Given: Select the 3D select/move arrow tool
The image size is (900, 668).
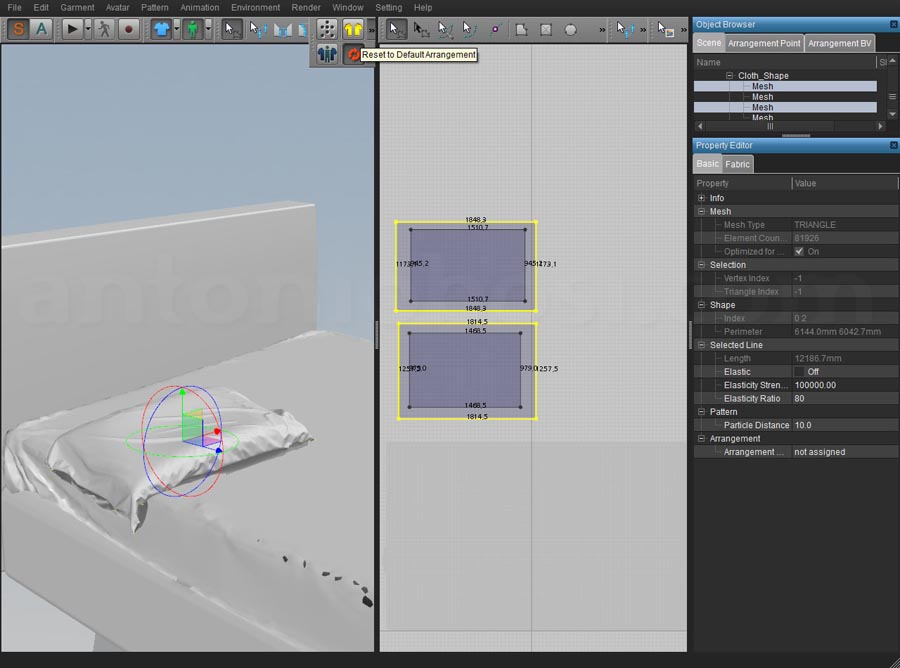Looking at the screenshot, I should [x=232, y=29].
